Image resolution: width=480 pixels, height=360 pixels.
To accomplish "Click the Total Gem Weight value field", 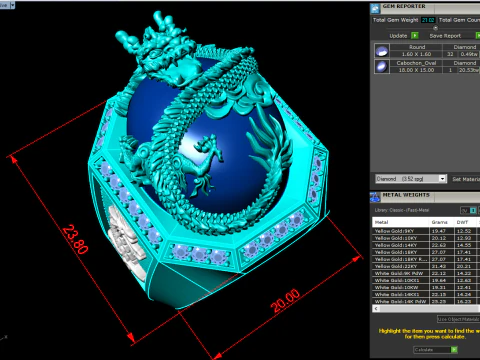I will [428, 20].
